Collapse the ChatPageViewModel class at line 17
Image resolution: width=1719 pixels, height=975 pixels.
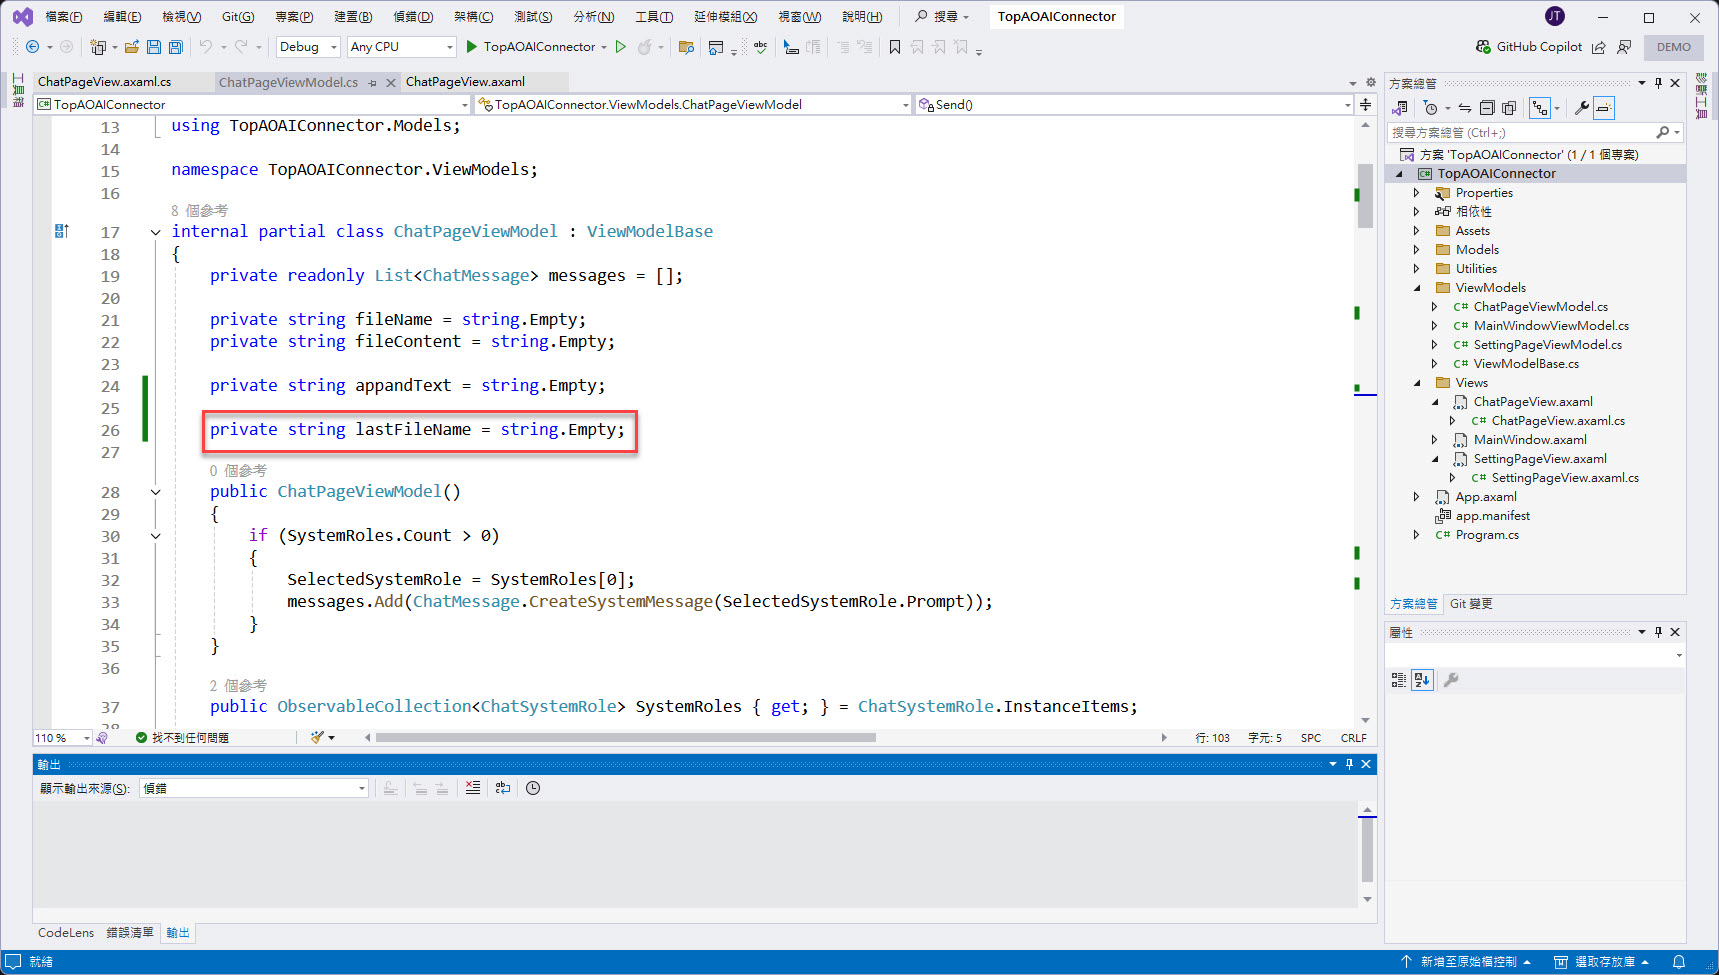(155, 232)
